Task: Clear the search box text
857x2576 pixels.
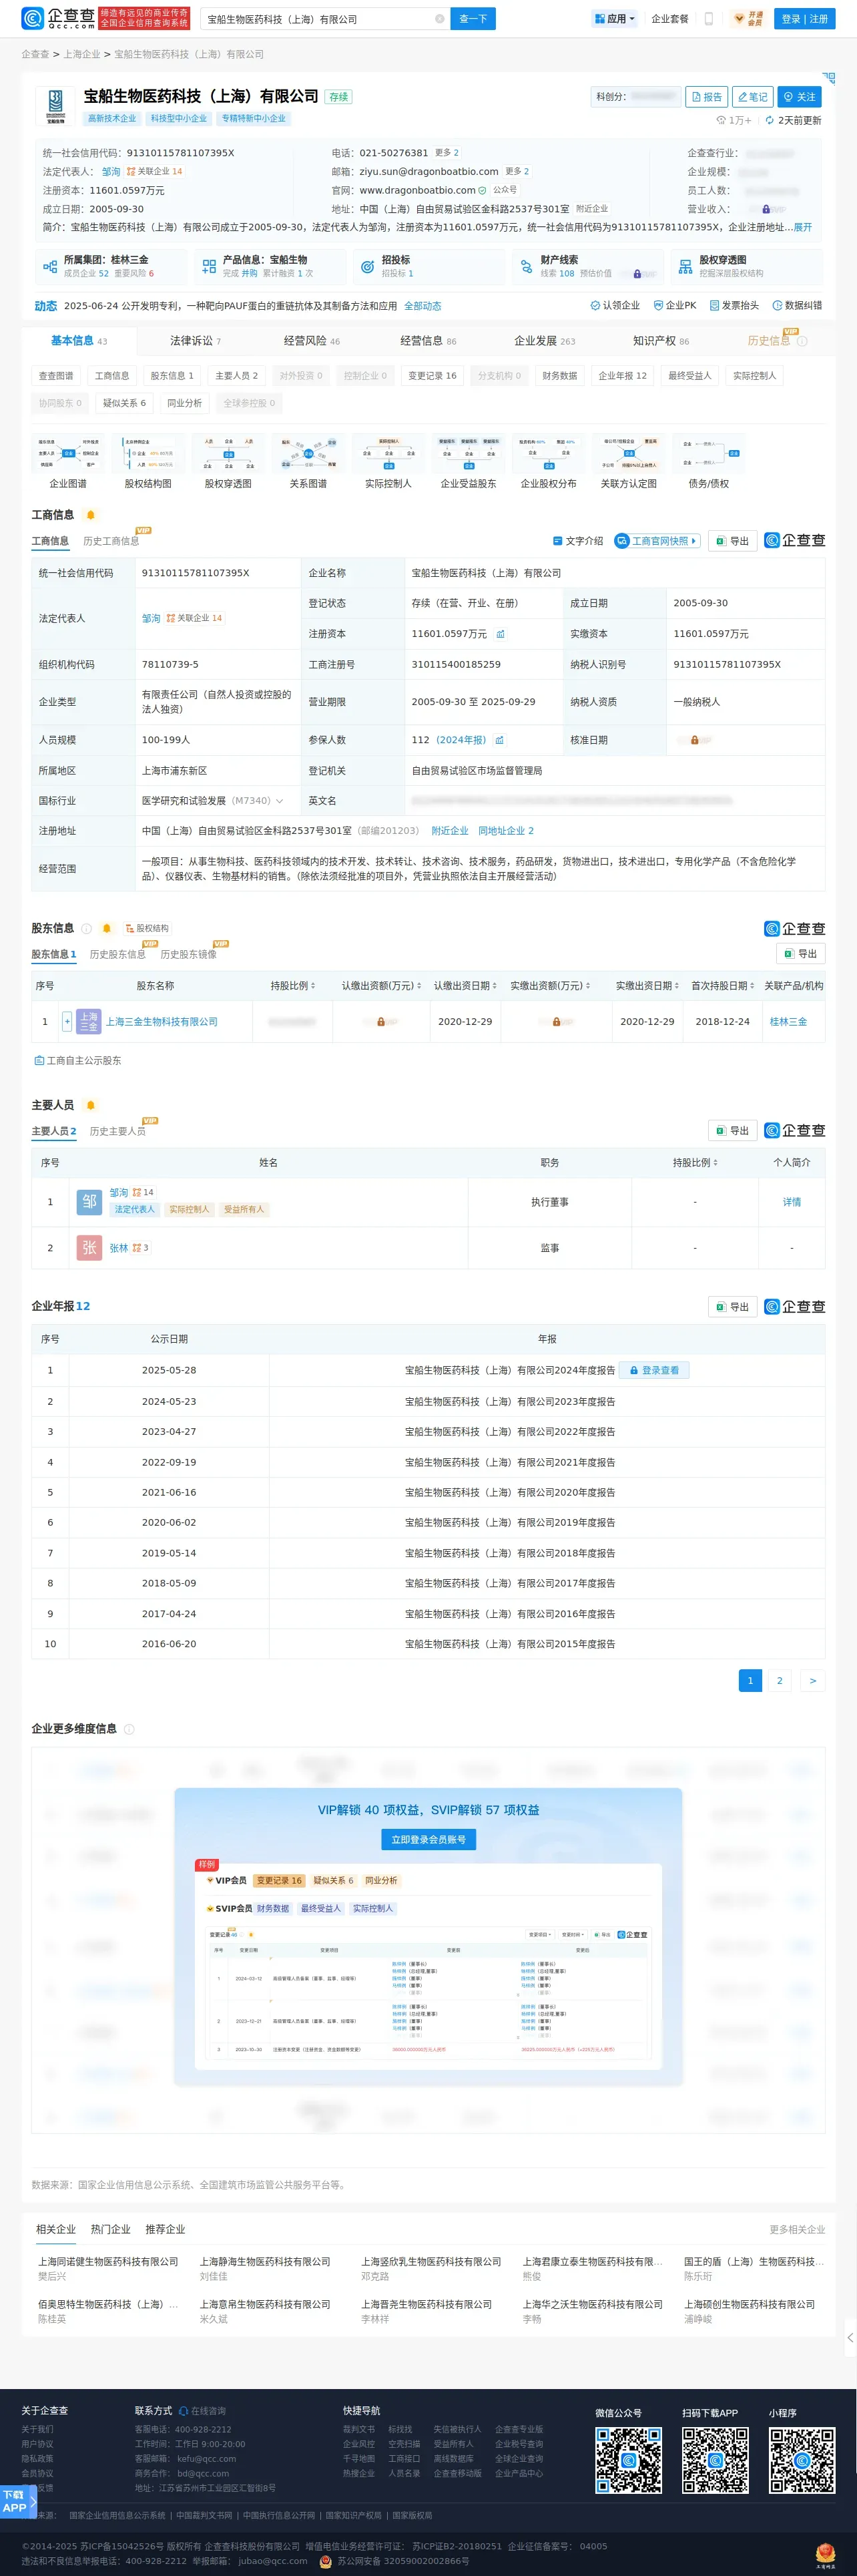Action: [x=439, y=19]
